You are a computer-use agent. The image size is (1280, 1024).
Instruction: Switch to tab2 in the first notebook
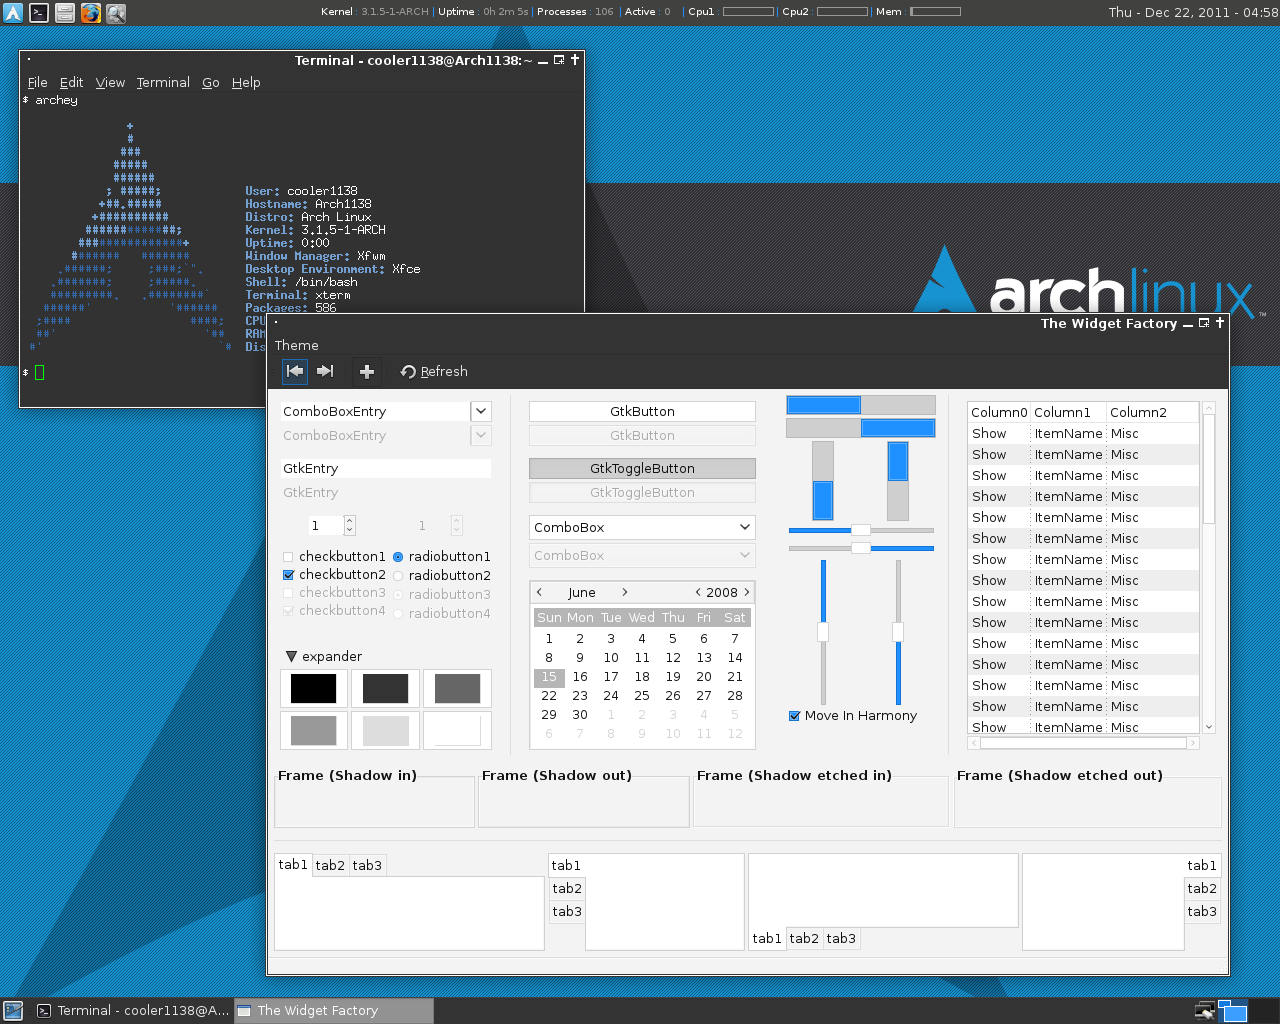pos(330,864)
